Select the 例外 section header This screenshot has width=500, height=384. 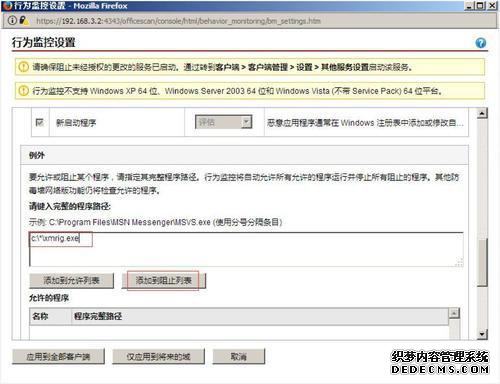[x=244, y=155]
